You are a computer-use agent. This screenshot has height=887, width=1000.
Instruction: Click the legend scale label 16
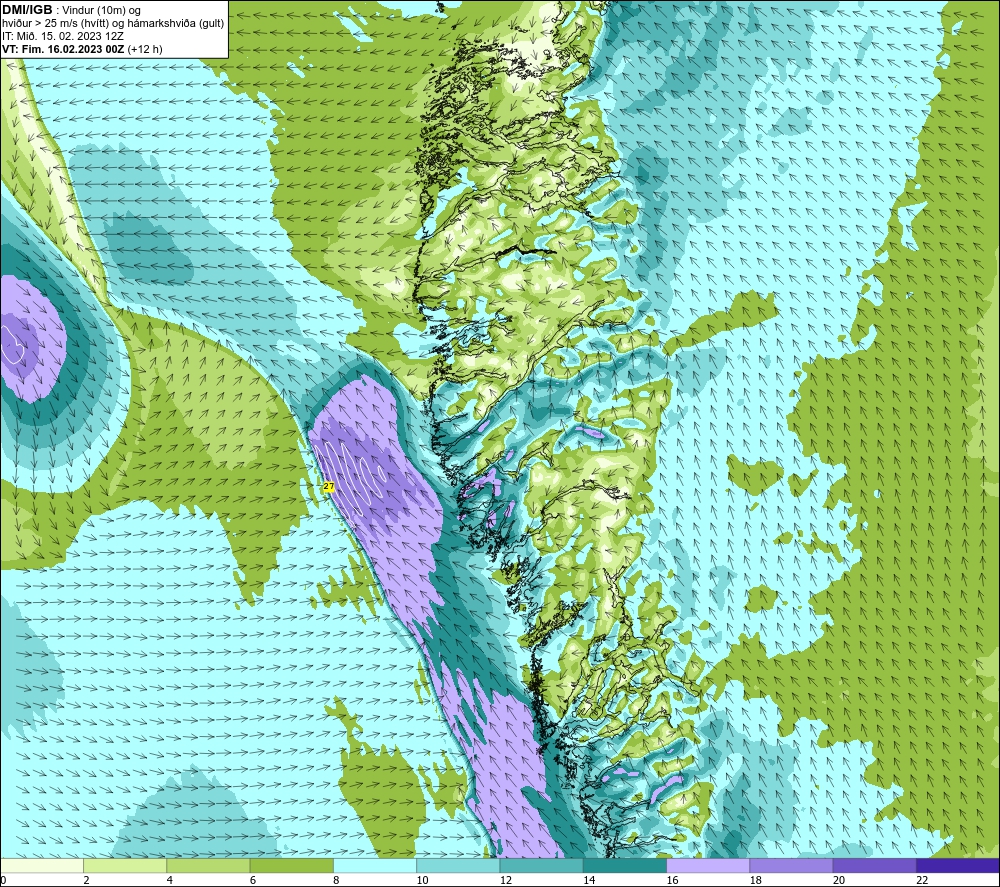[672, 880]
